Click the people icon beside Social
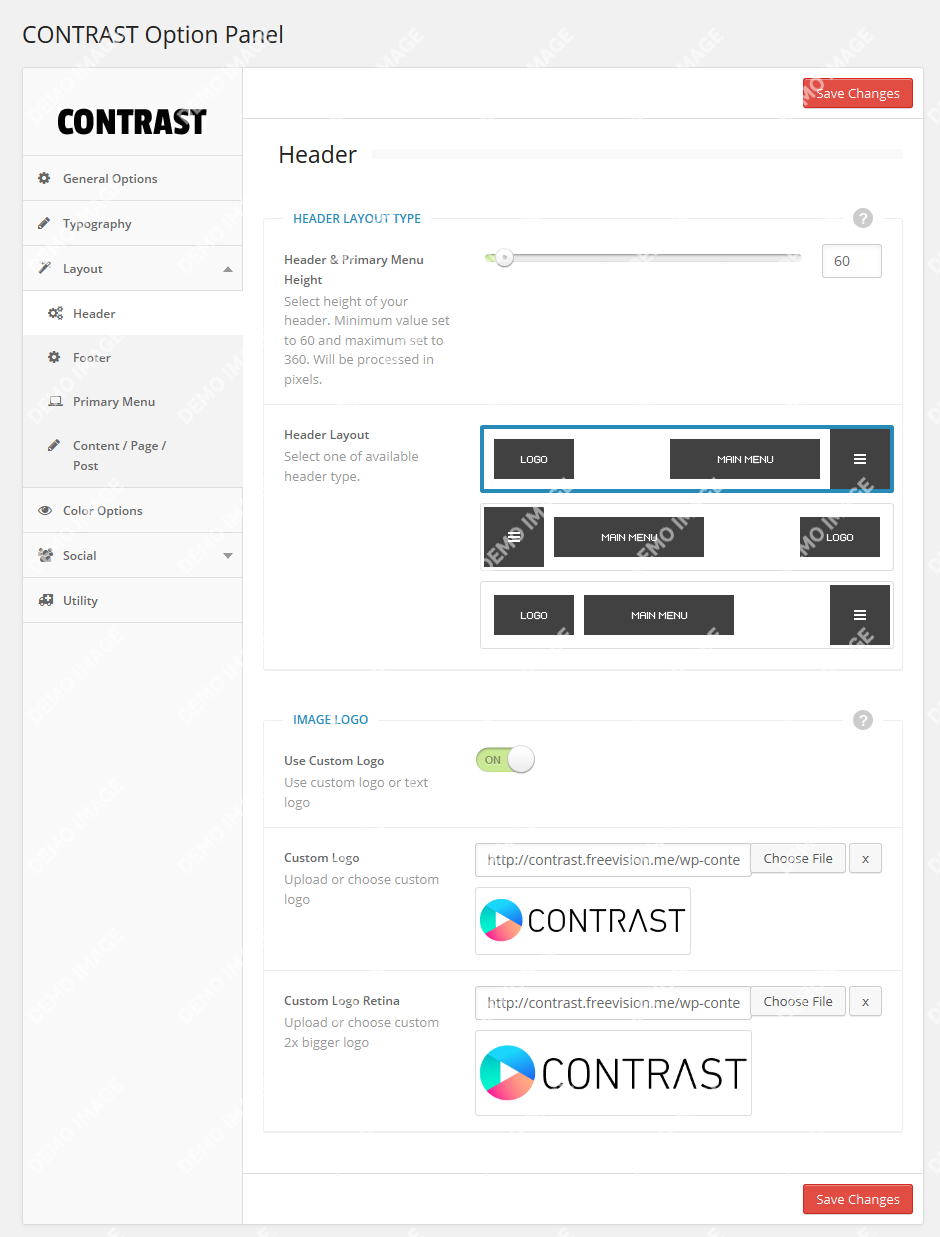 click(x=44, y=556)
